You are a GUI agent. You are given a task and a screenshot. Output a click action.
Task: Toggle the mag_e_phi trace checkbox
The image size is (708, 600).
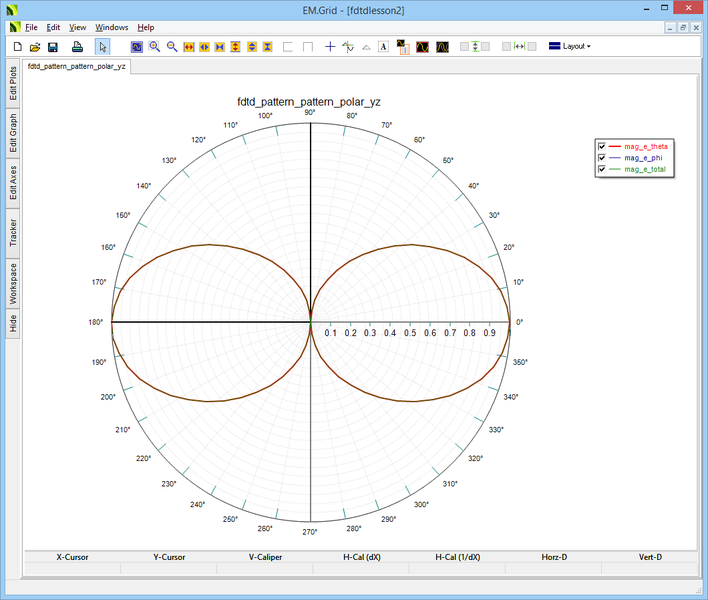[x=601, y=158]
